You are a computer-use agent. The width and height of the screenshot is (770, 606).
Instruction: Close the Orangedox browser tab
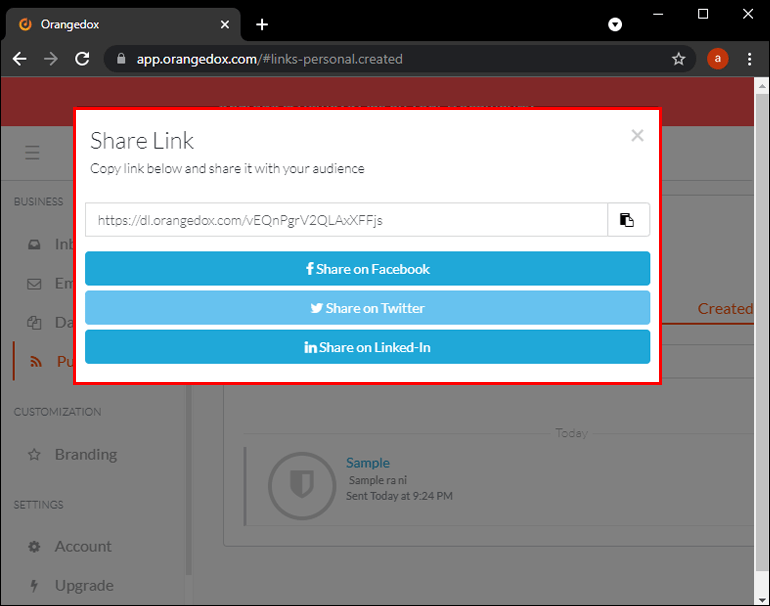[x=225, y=25]
